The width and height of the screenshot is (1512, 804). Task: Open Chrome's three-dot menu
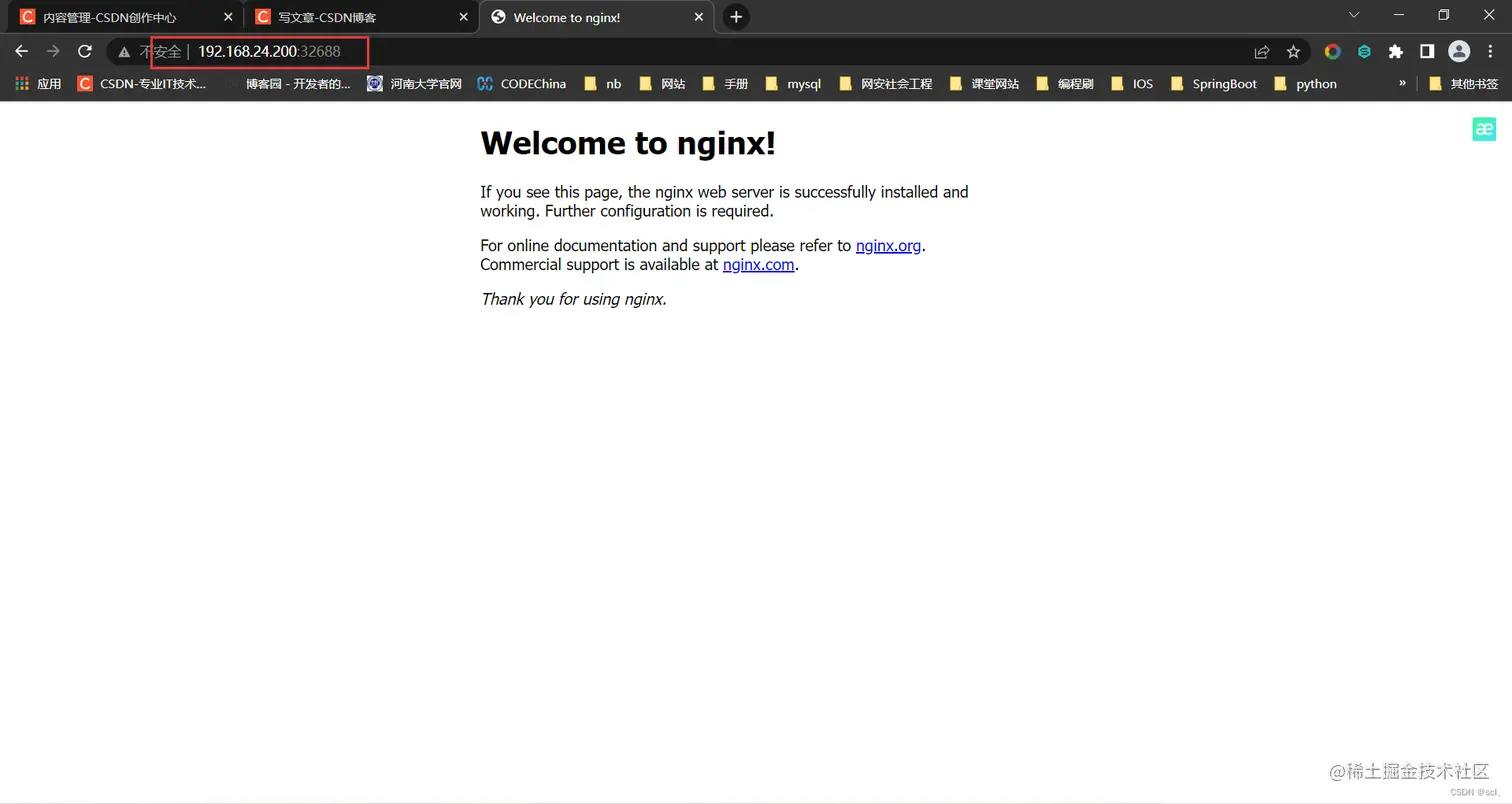pyautogui.click(x=1491, y=51)
